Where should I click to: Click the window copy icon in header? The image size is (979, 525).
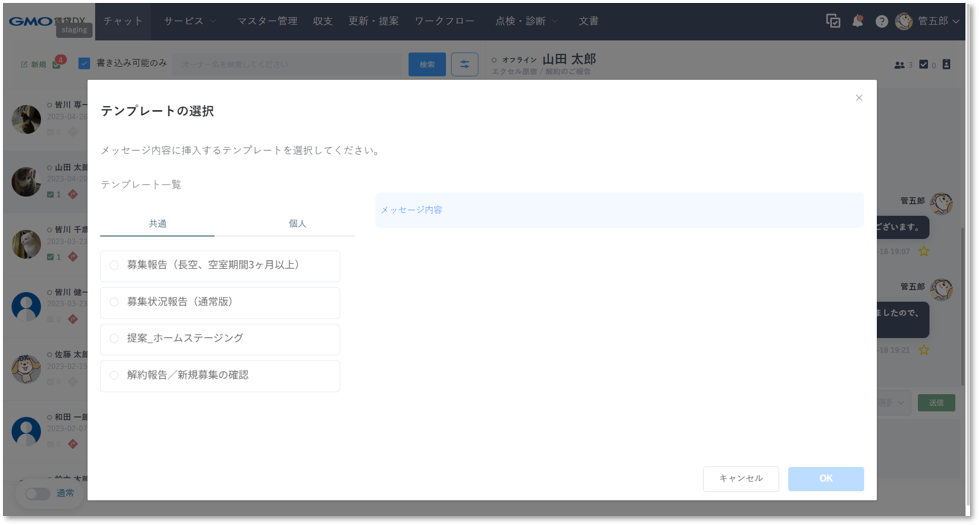point(833,21)
